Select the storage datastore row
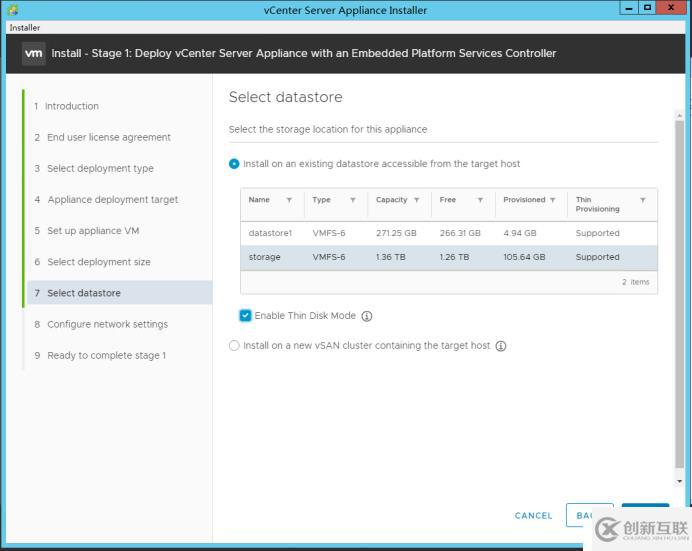Screen dimensions: 692x551 [x=449, y=257]
